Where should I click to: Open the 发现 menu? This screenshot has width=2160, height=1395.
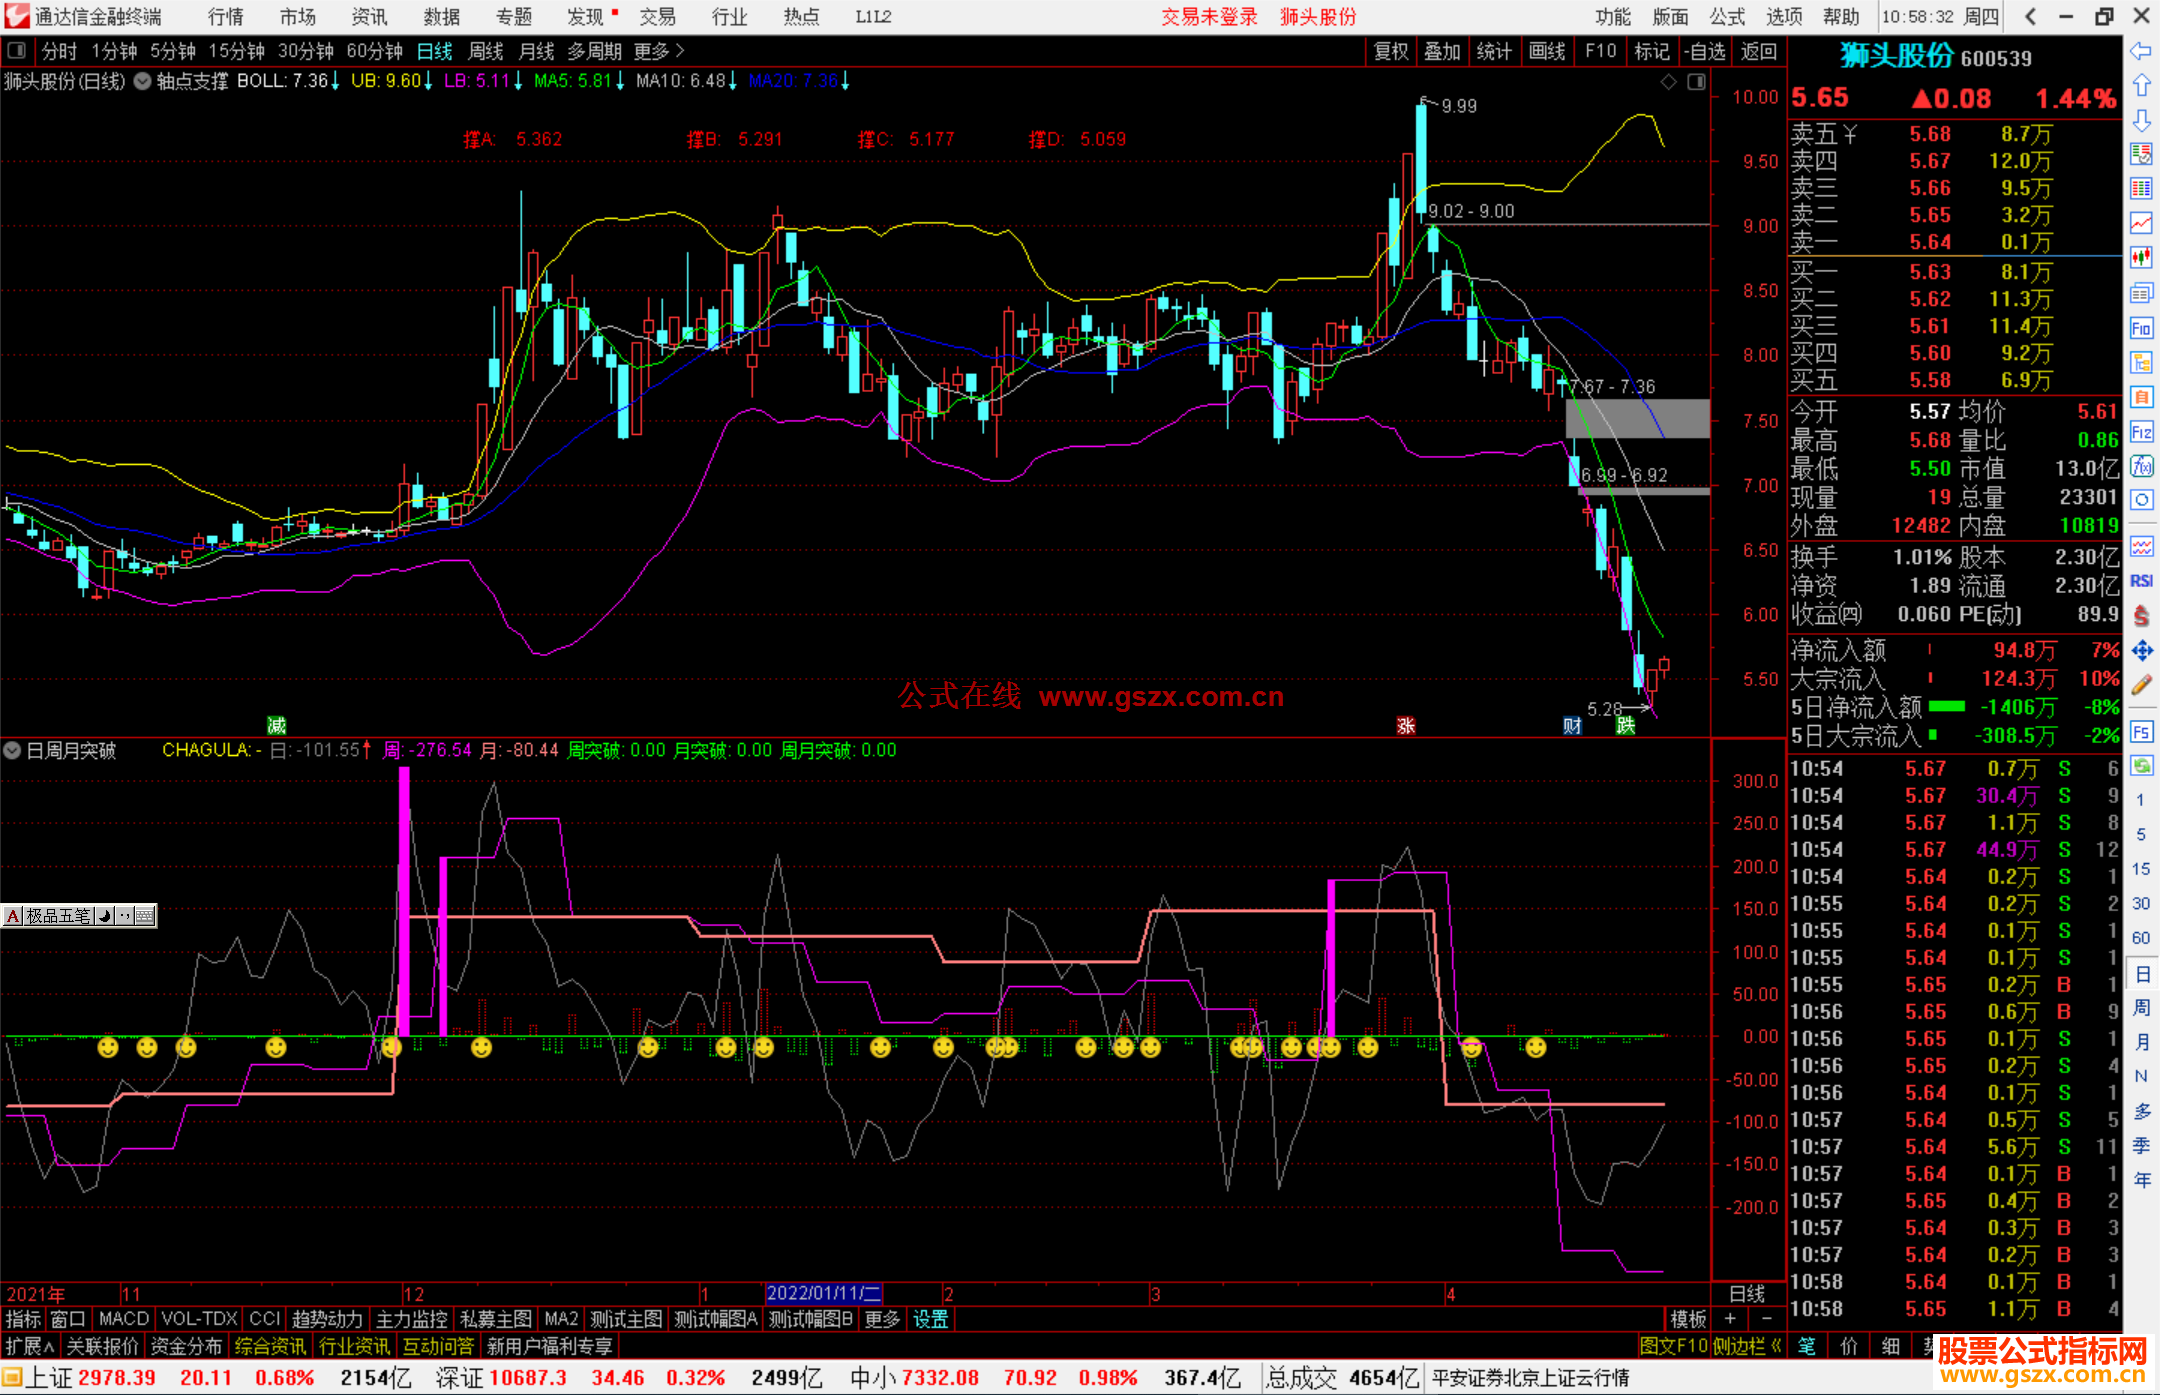click(x=586, y=17)
